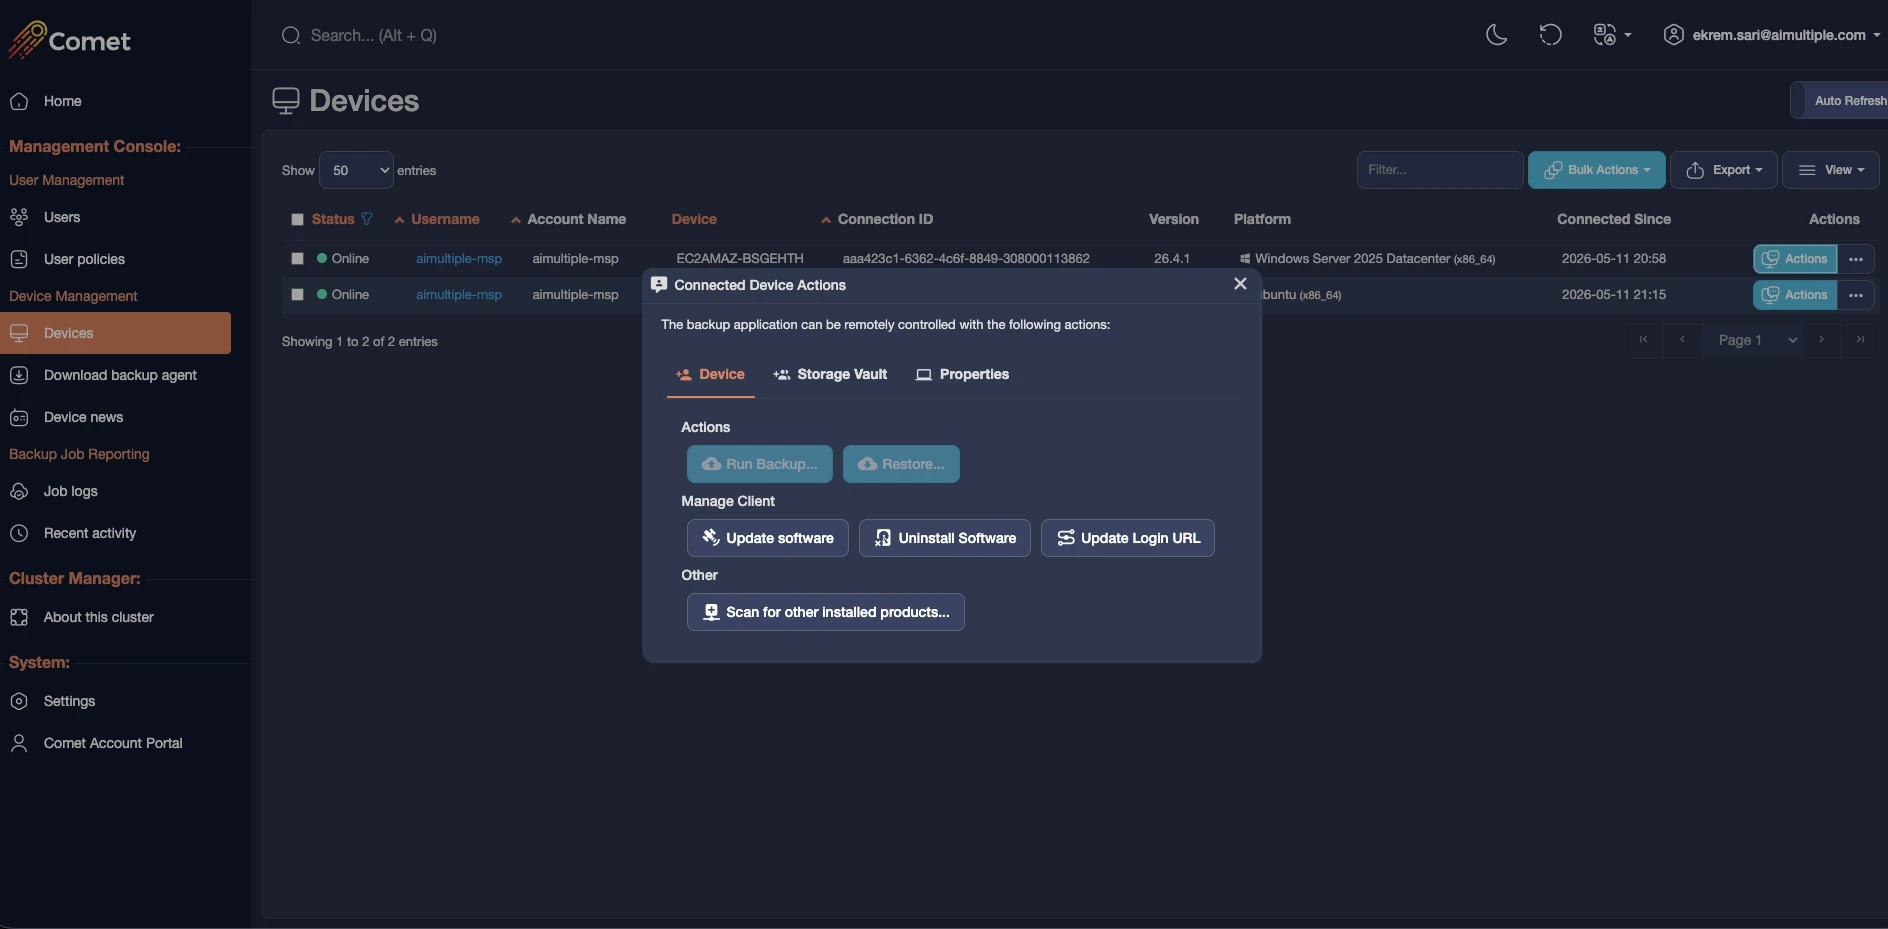This screenshot has width=1888, height=929.
Task: Open Download backup agent page
Action: pyautogui.click(x=120, y=375)
